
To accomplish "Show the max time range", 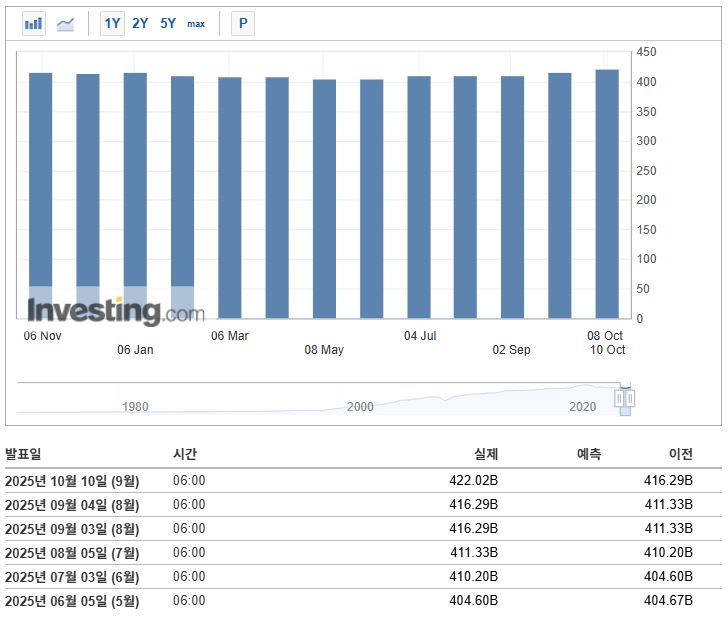I will (196, 23).
